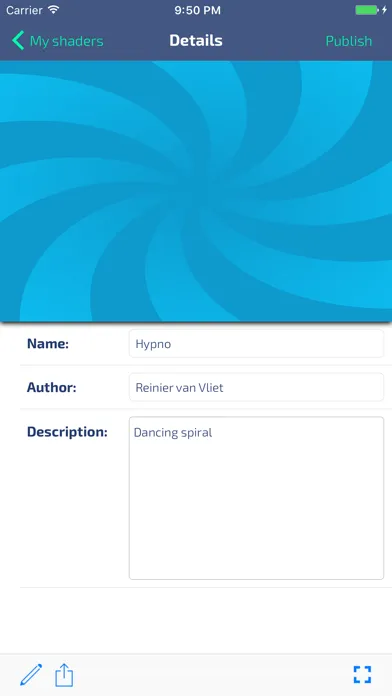
Task: Tap the pencil edit icon
Action: [31, 675]
